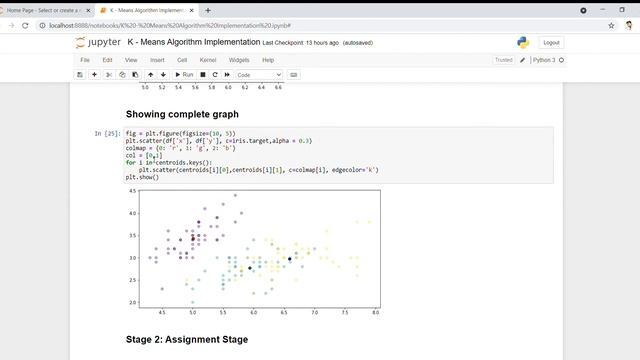This screenshot has height=360, width=640.
Task: Go forward using the browser forward arrow
Action: (x=11, y=25)
